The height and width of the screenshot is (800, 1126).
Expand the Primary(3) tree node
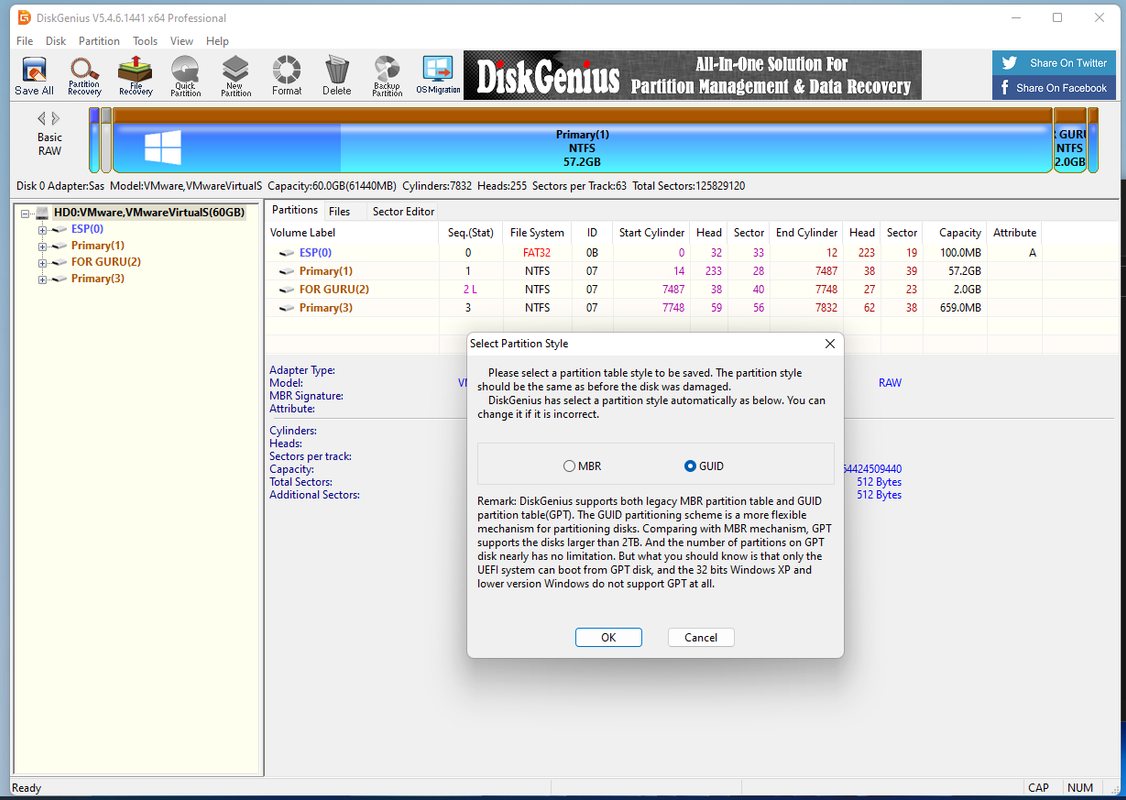pos(42,279)
